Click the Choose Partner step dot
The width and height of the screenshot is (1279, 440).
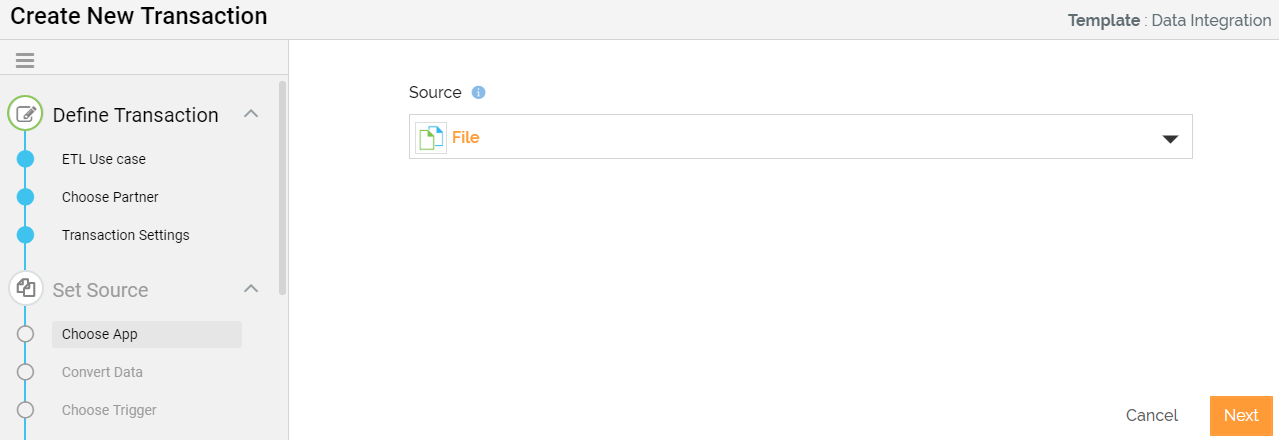[x=26, y=197]
